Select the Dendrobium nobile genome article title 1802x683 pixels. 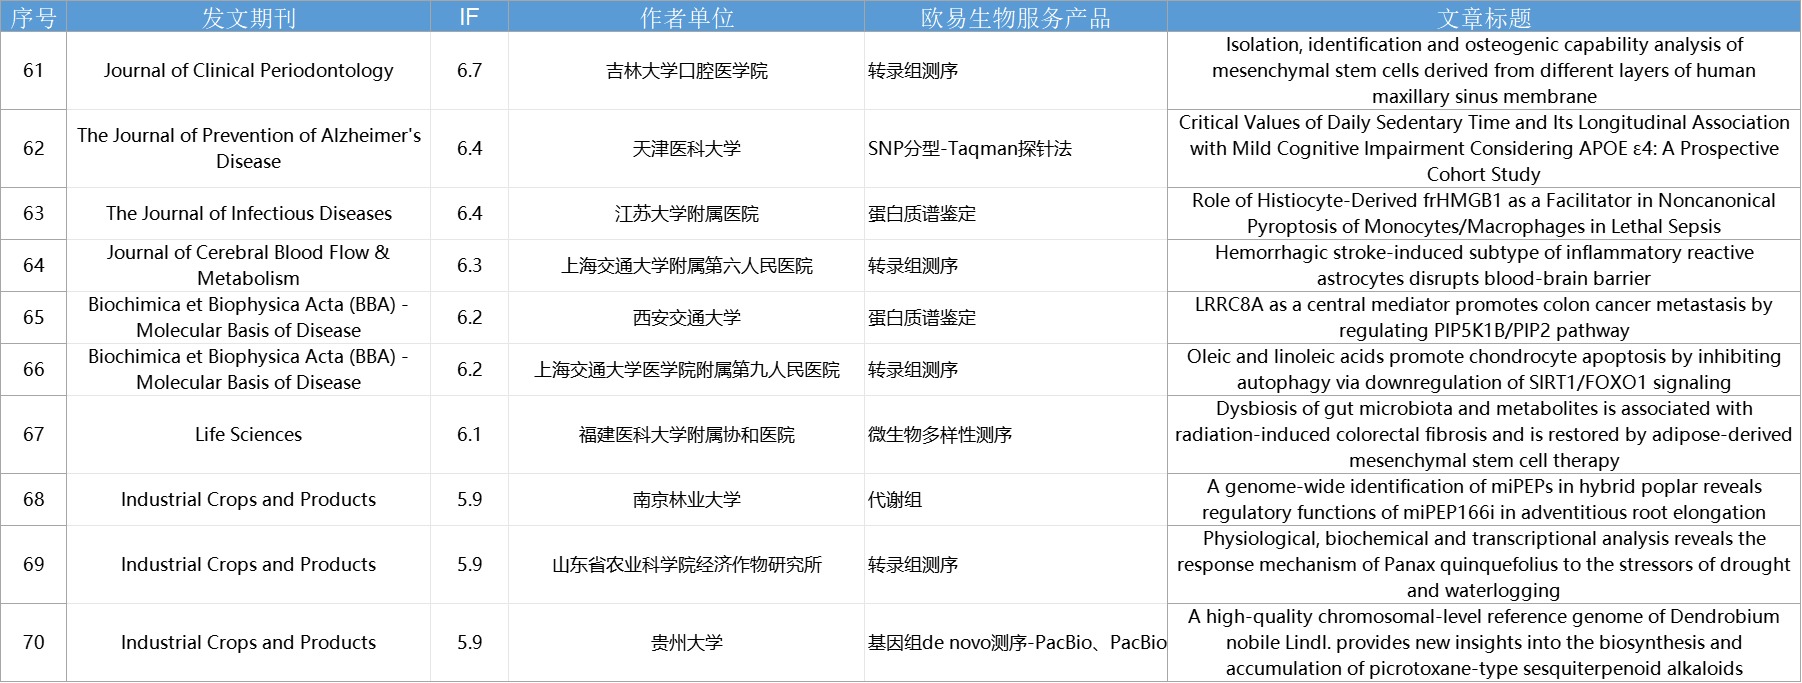(1484, 643)
